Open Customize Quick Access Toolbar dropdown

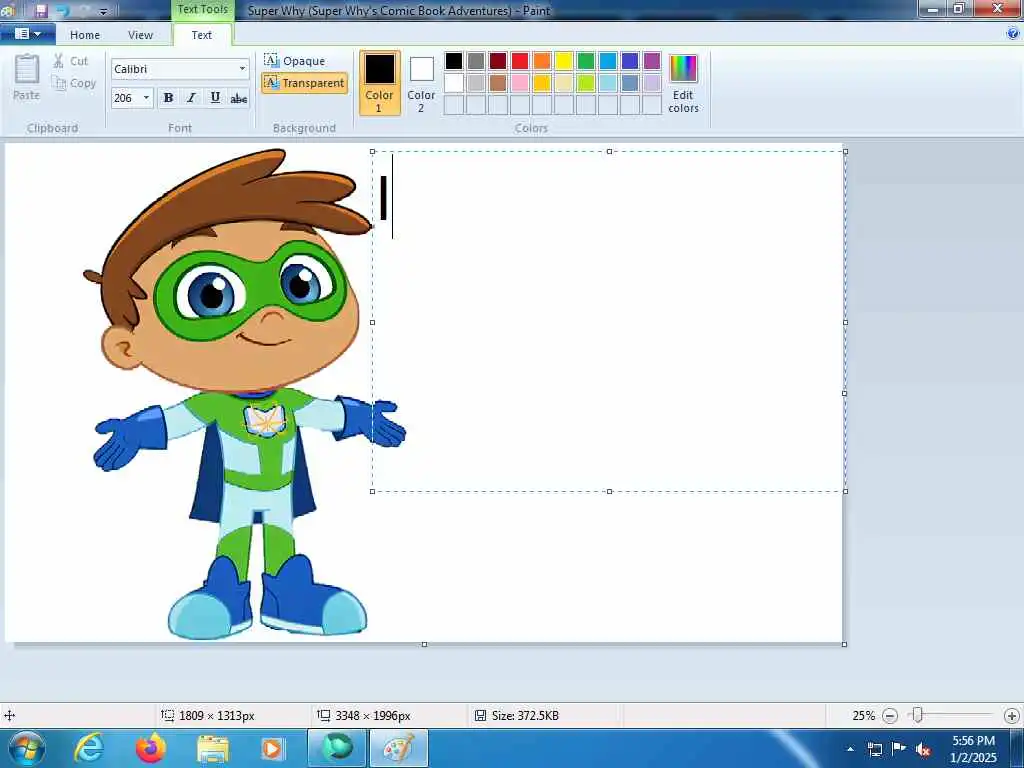[x=103, y=11]
